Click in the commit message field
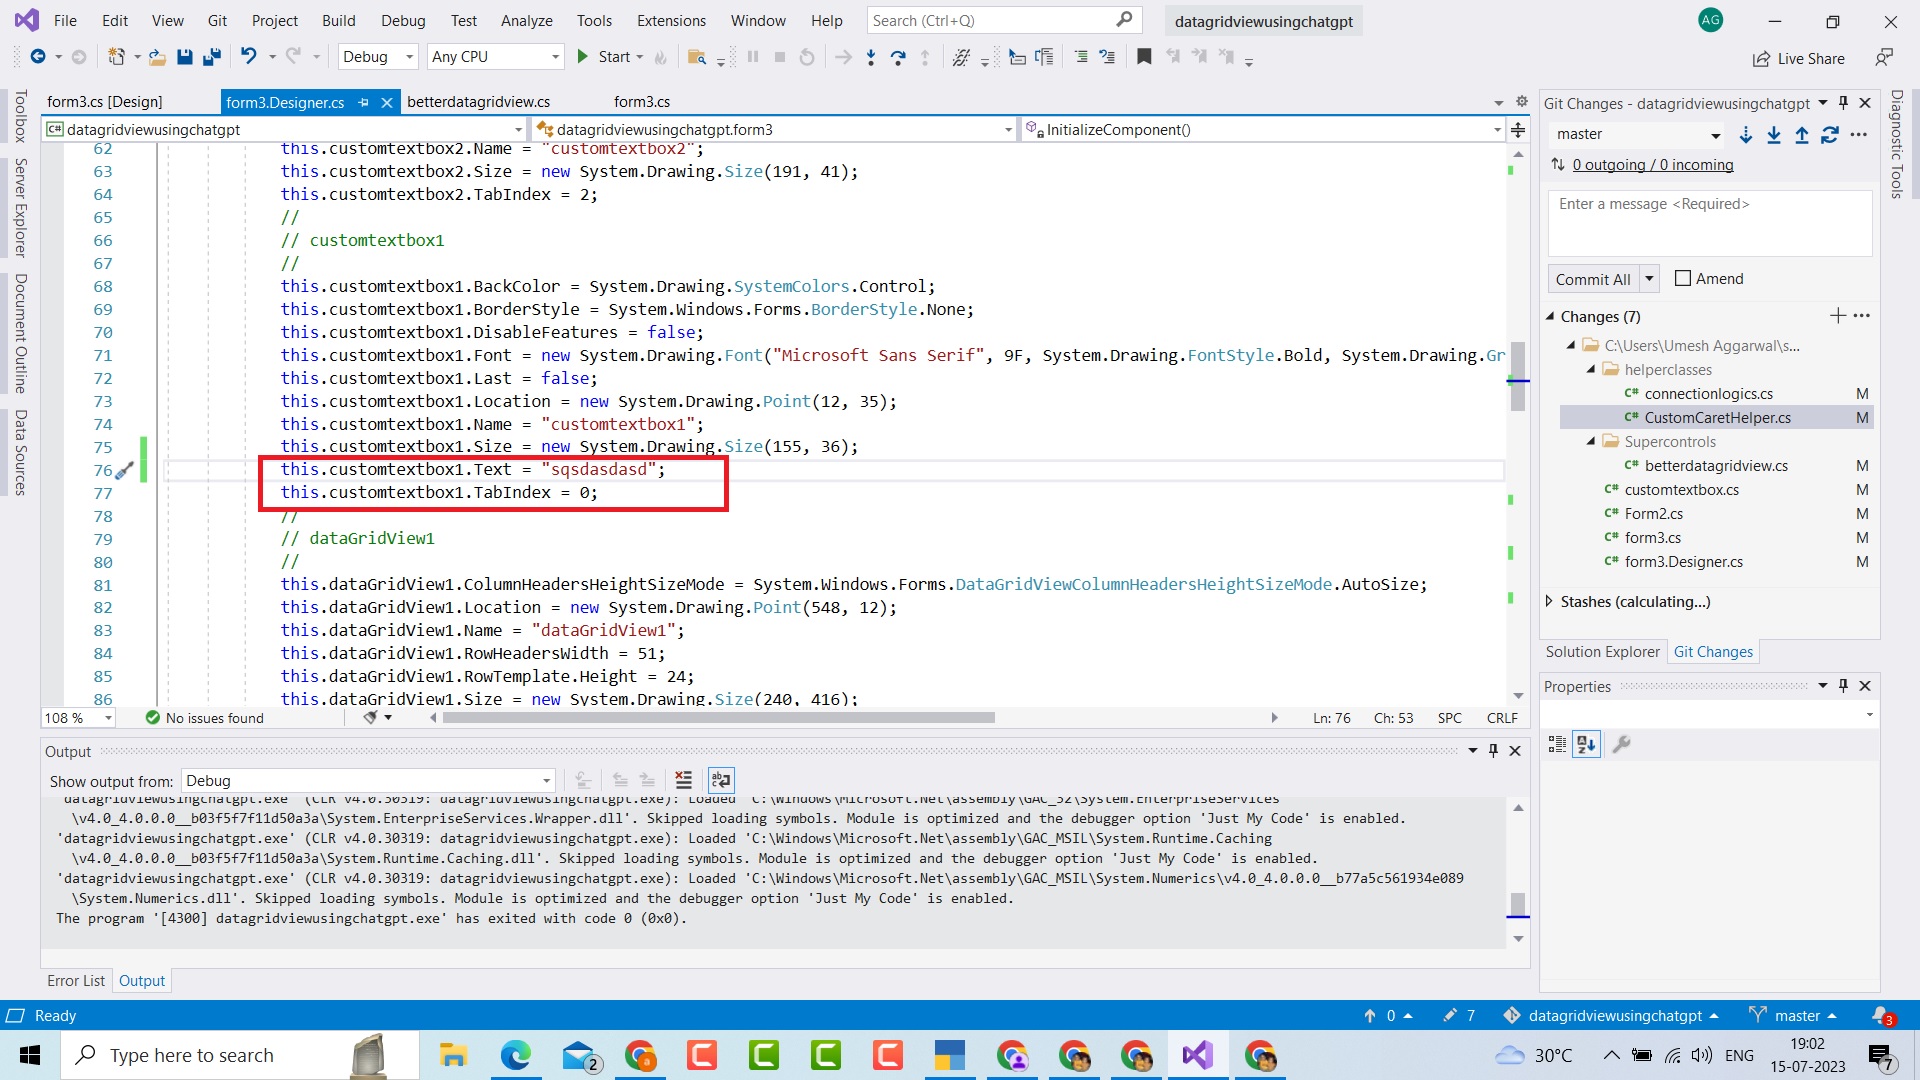1920x1080 pixels. click(x=1709, y=224)
